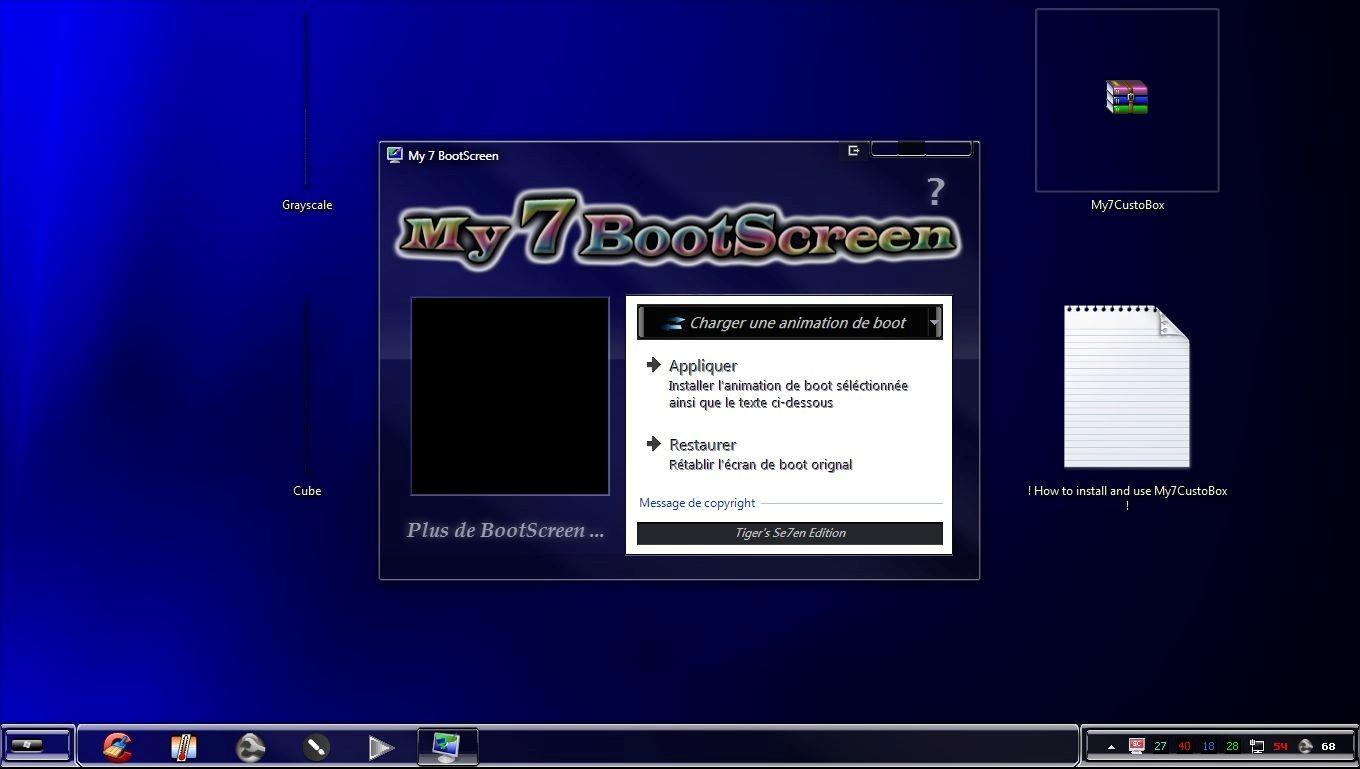Click the black boot animation preview pane
Image resolution: width=1360 pixels, height=769 pixels.
click(510, 396)
